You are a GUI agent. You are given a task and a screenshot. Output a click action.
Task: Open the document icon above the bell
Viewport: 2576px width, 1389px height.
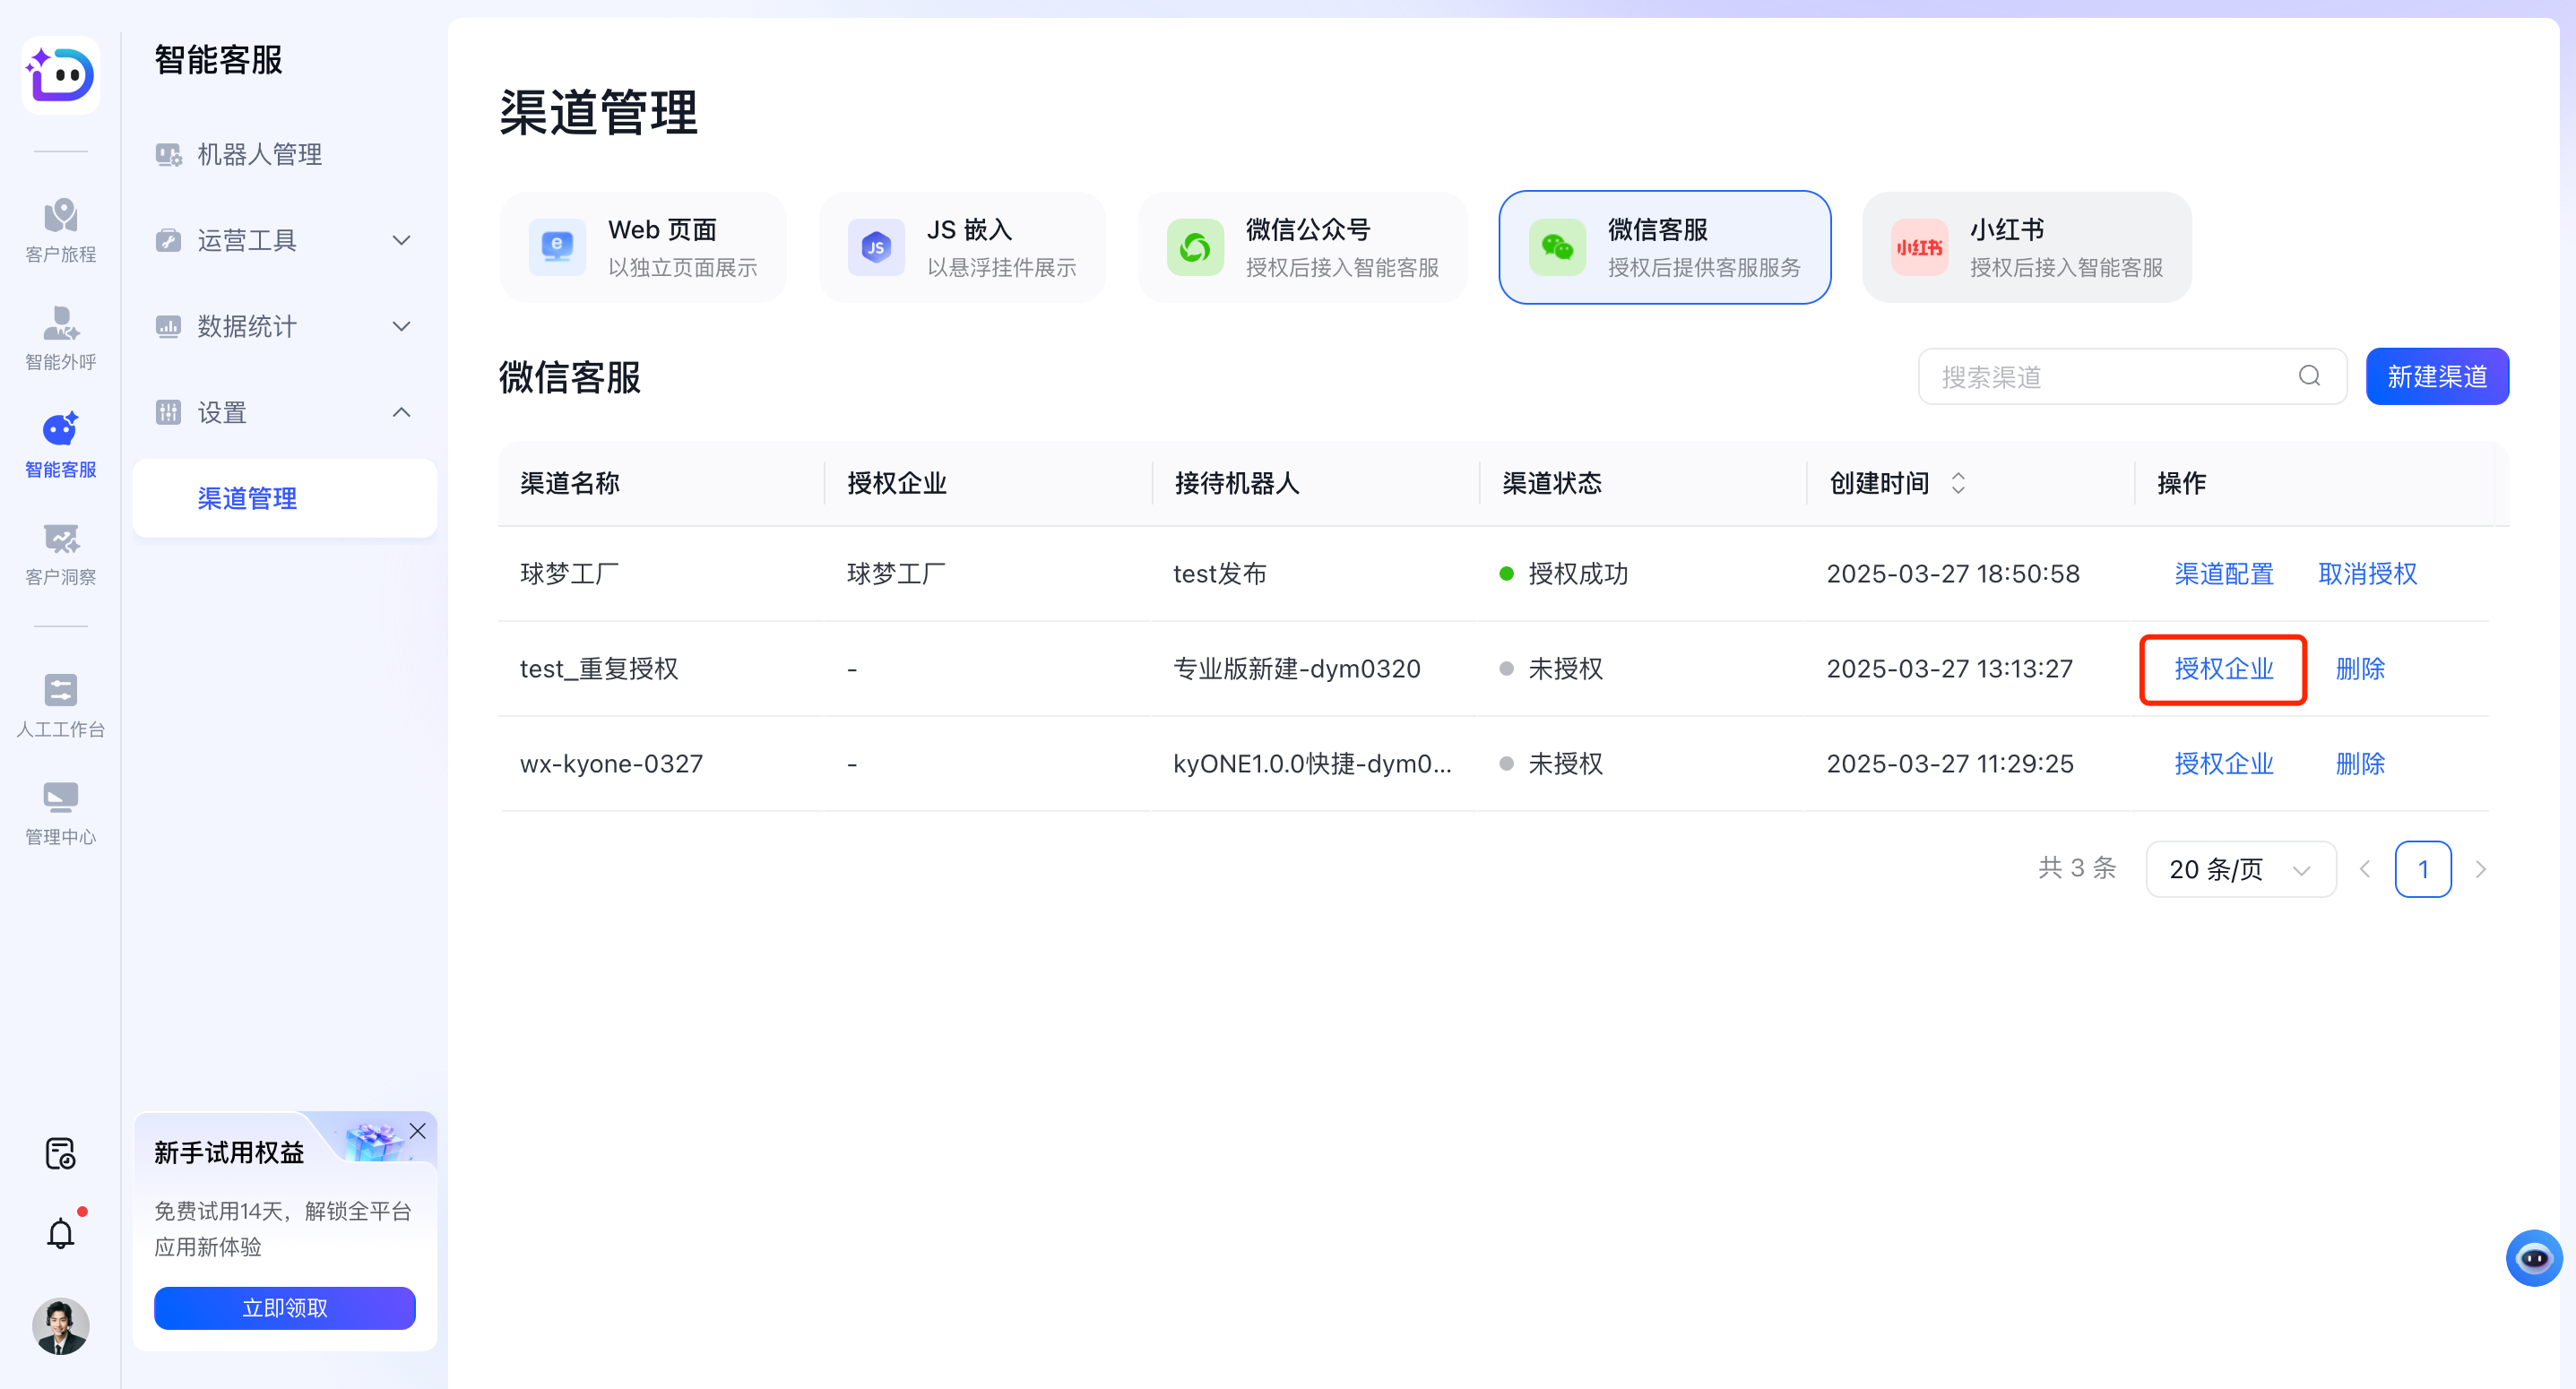pyautogui.click(x=60, y=1154)
